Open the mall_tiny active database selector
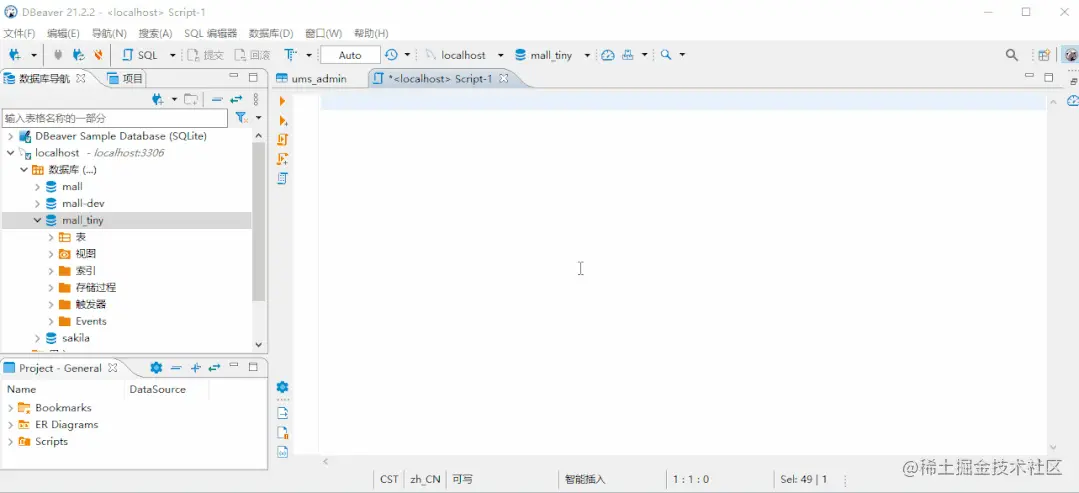 (553, 55)
